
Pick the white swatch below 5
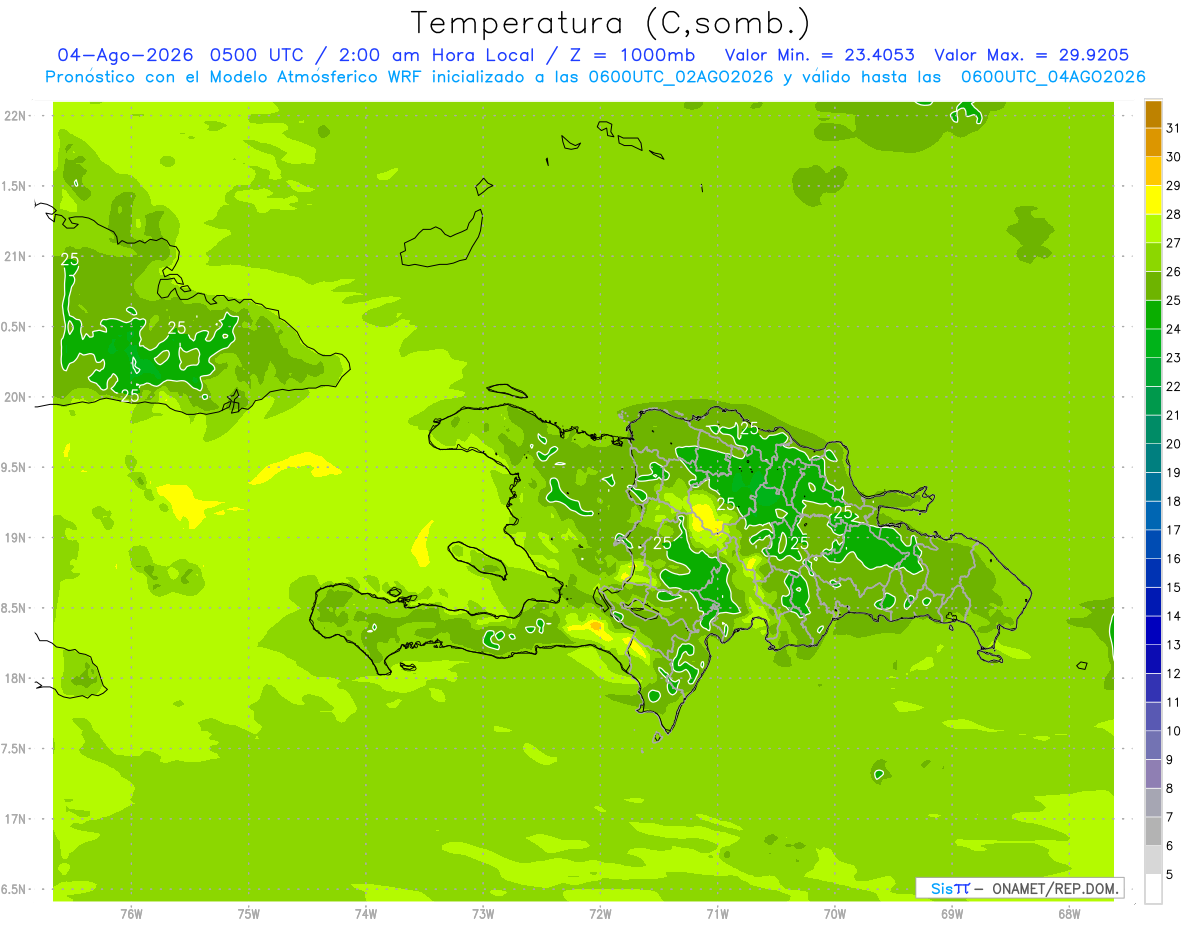click(x=1154, y=889)
